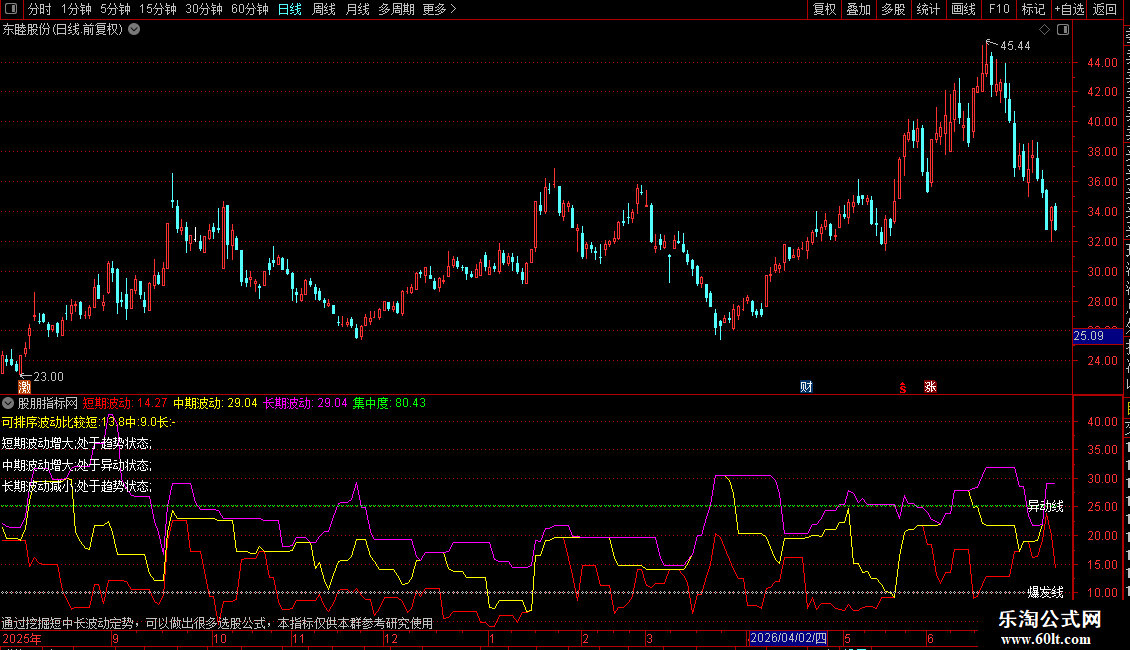This screenshot has height=650, width=1130.
Task: Toggle the right info panel icon beside the diamond
Action: (x=1063, y=30)
